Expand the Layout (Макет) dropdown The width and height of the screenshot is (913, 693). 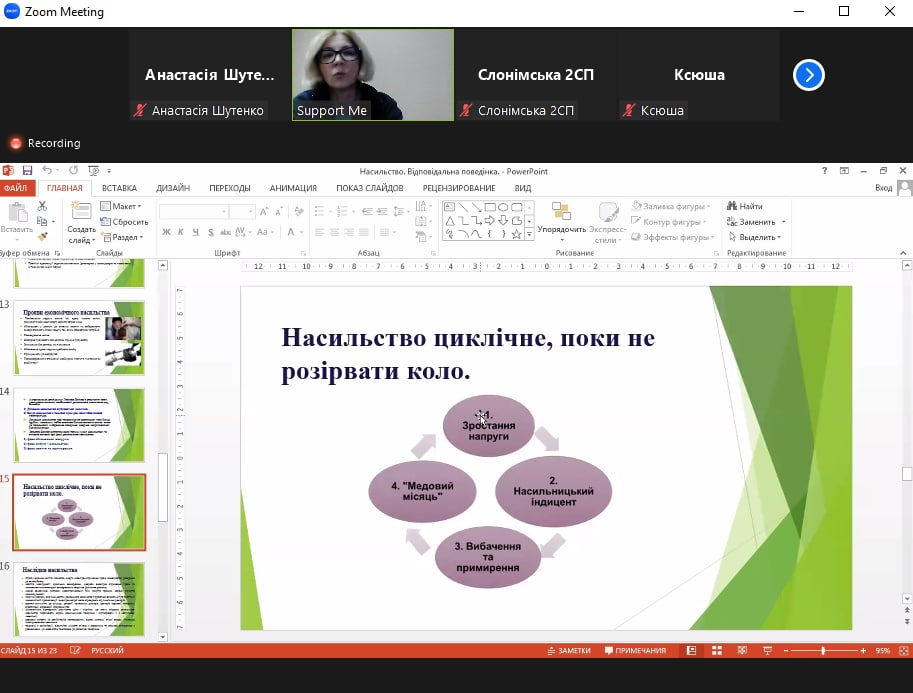(x=122, y=206)
